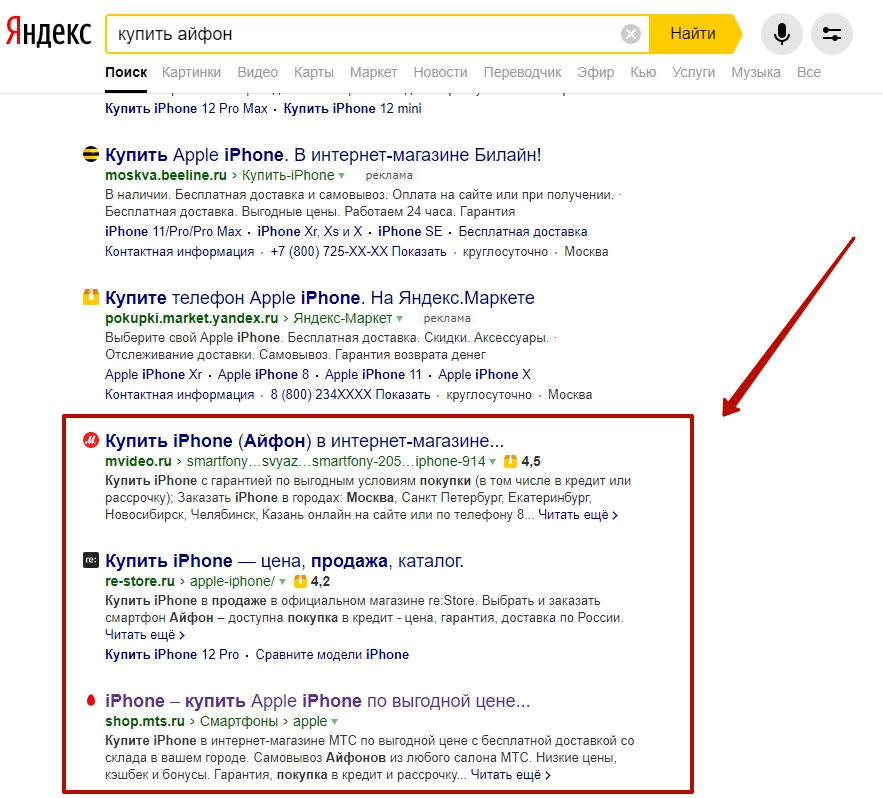The width and height of the screenshot is (883, 798).
Task: Expand dropdown arrow next to shop.mts.ru URL
Action: [x=335, y=721]
